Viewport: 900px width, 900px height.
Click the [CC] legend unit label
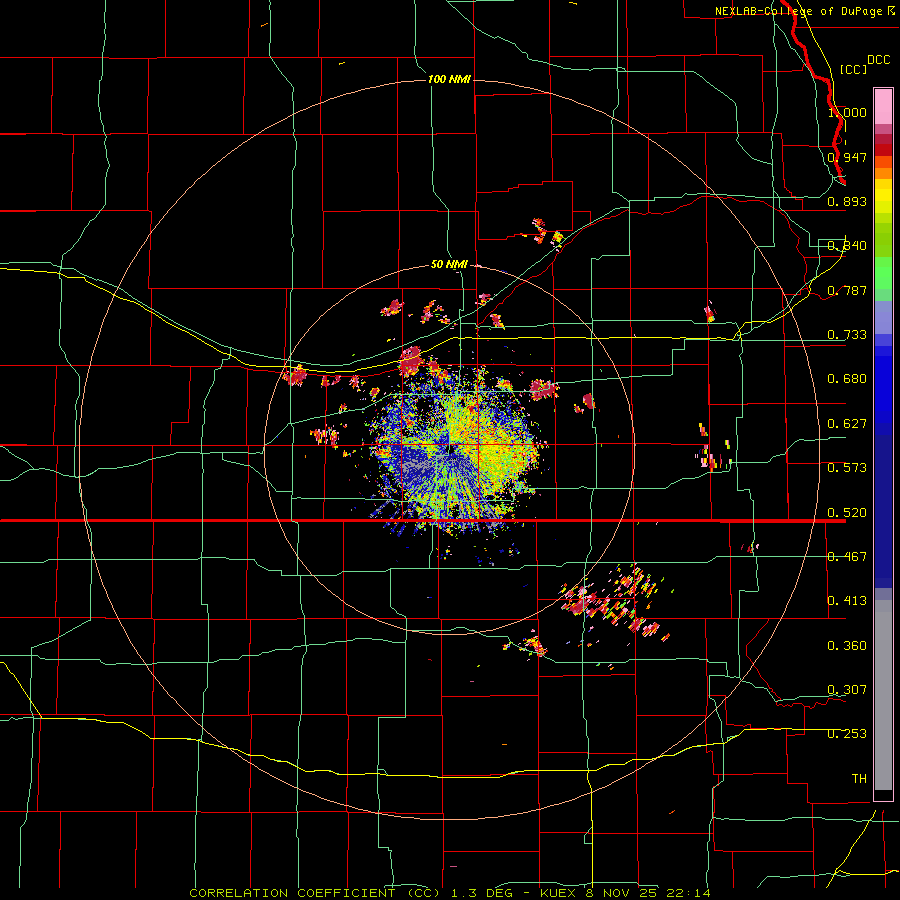(853, 69)
